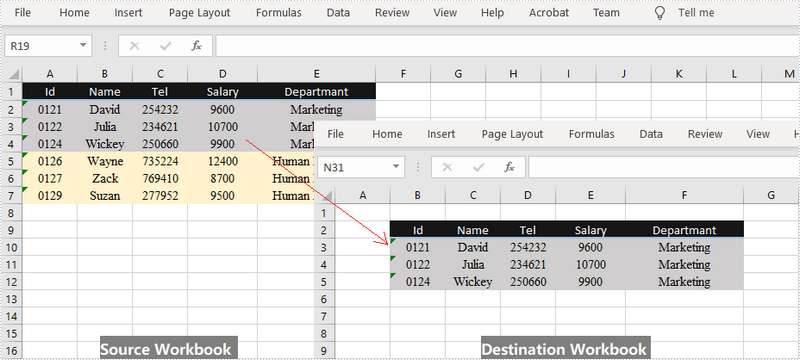Viewport: 800px width, 360px height.
Task: Open Formulas tab in destination workbook
Action: click(x=591, y=134)
